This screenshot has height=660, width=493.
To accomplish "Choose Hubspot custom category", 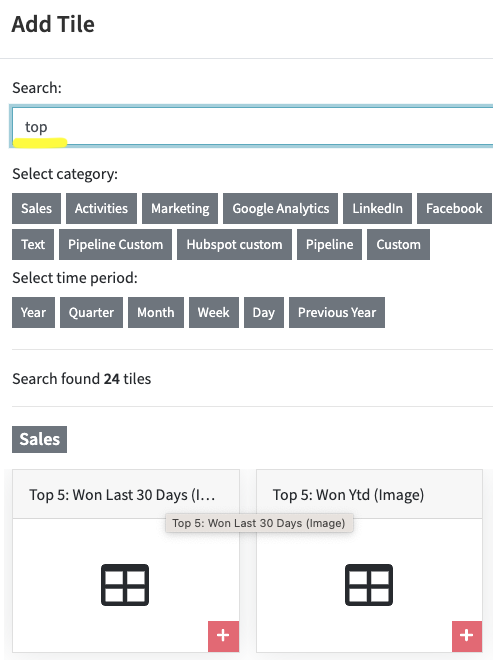I will pyautogui.click(x=234, y=245).
